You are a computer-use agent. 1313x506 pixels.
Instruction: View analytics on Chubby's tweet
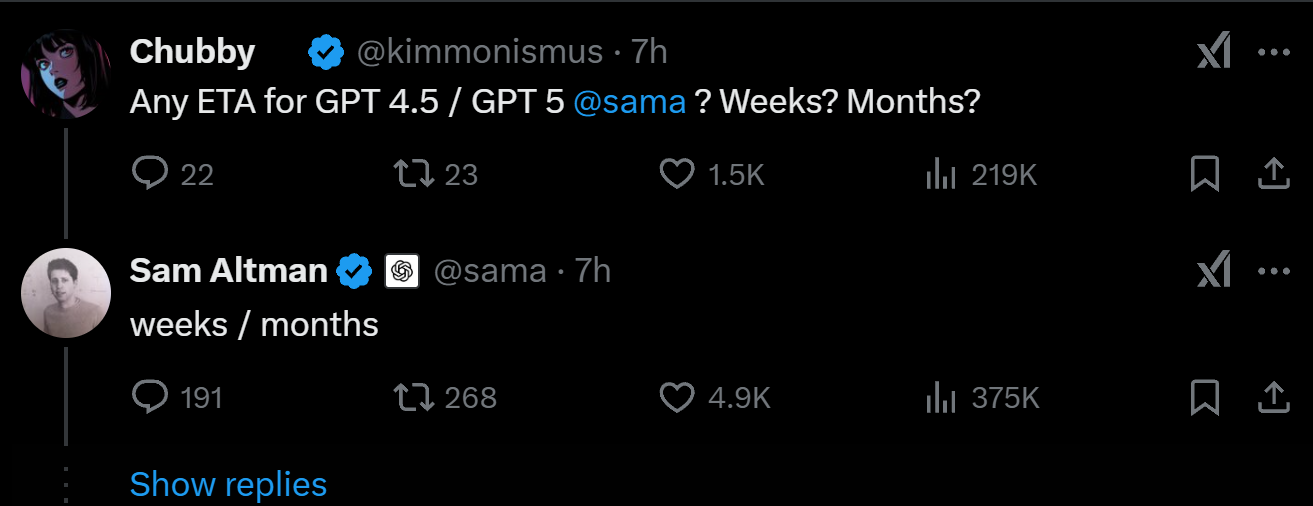click(941, 175)
